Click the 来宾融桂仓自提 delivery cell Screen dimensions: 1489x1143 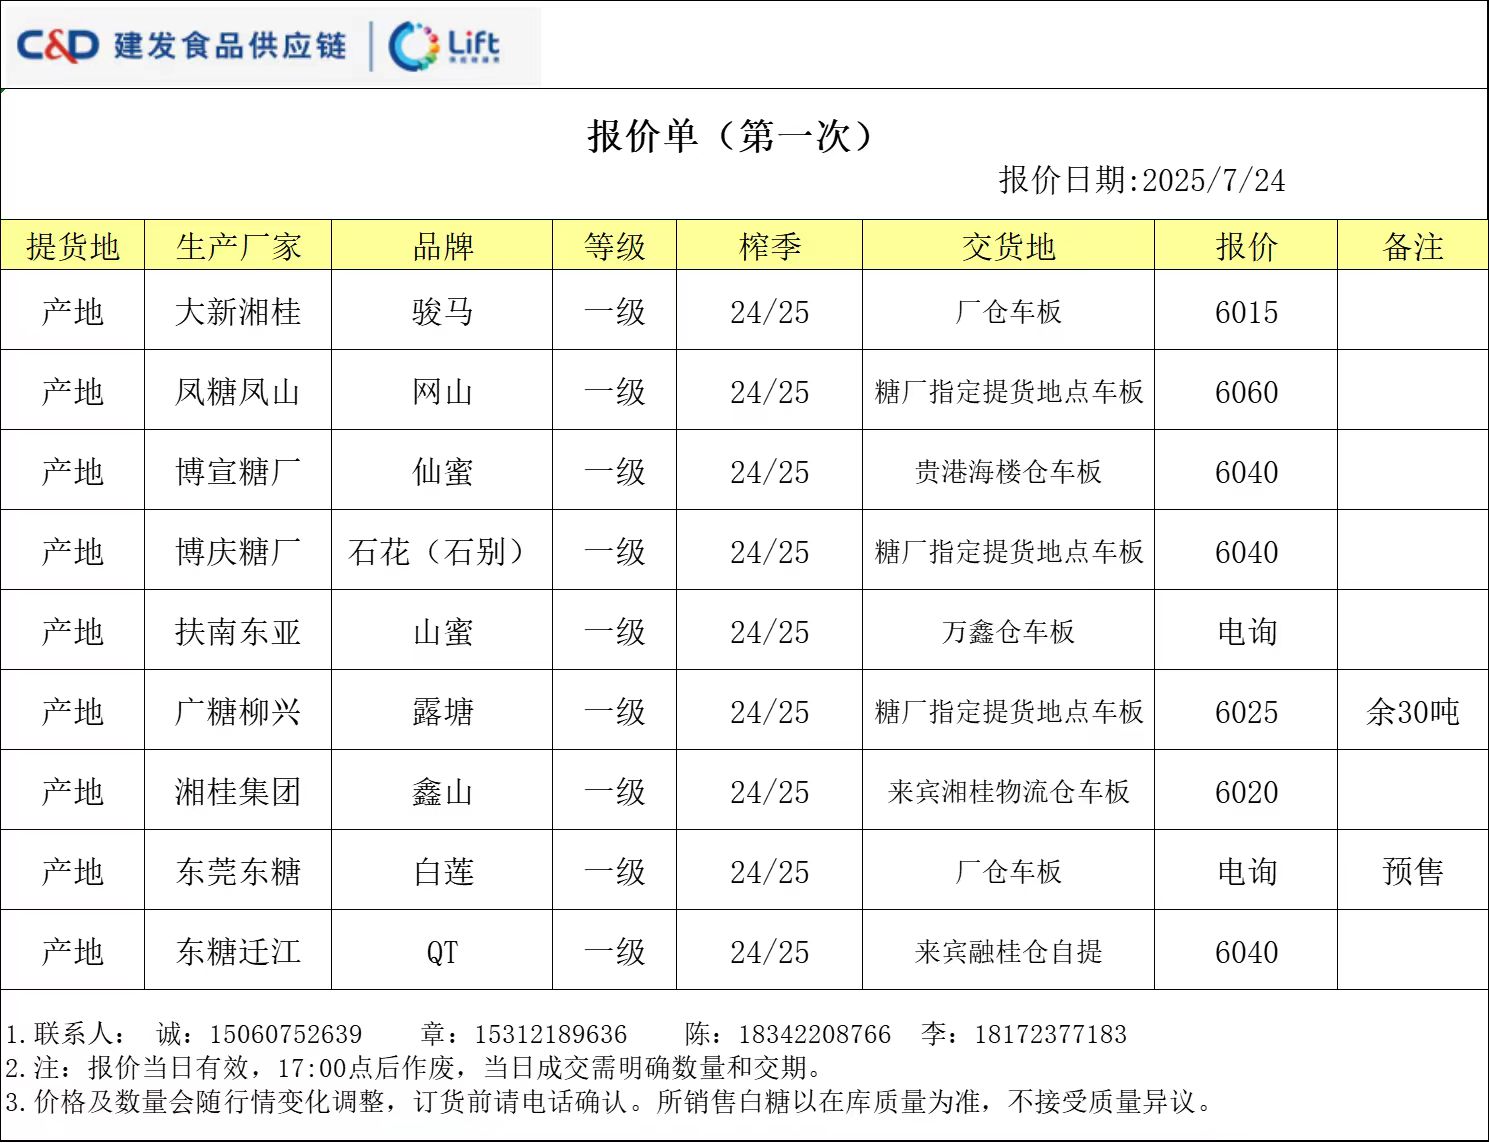click(x=1008, y=952)
